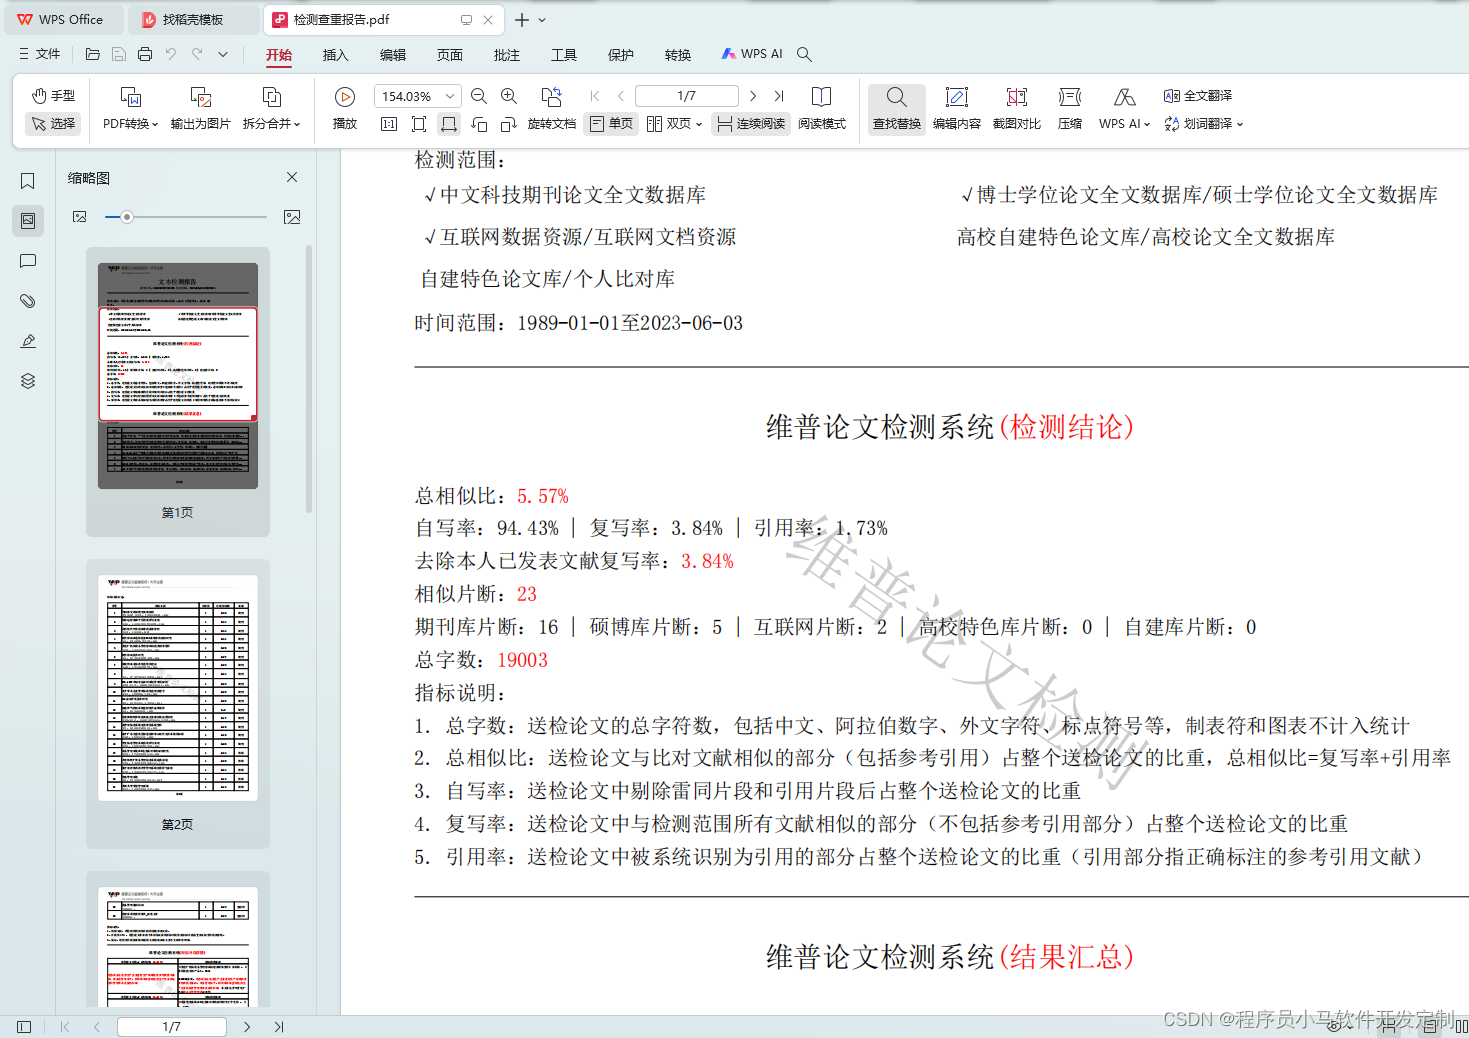The width and height of the screenshot is (1469, 1038).
Task: Add a new tab with plus button
Action: [522, 20]
